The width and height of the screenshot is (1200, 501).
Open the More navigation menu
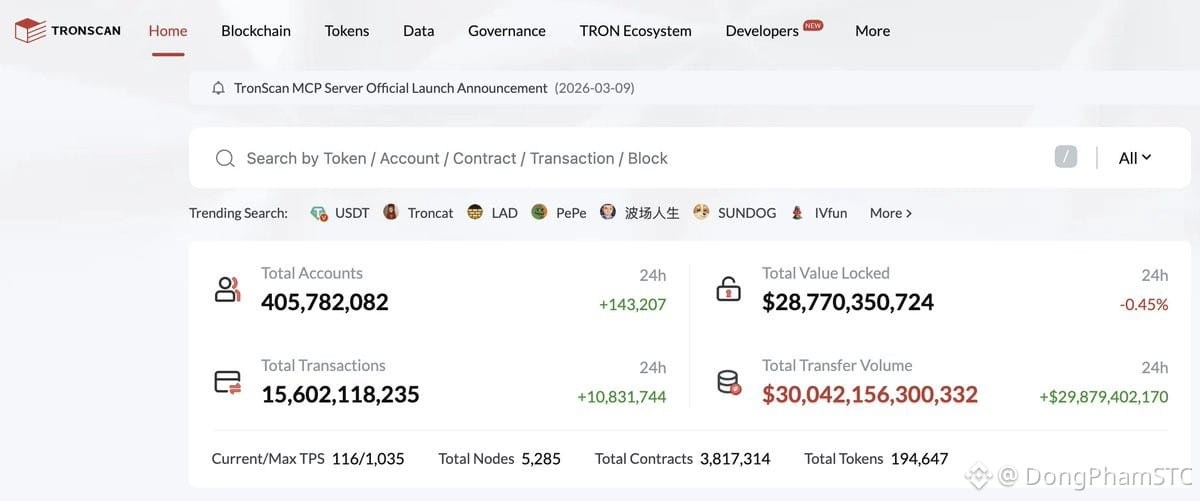(872, 31)
